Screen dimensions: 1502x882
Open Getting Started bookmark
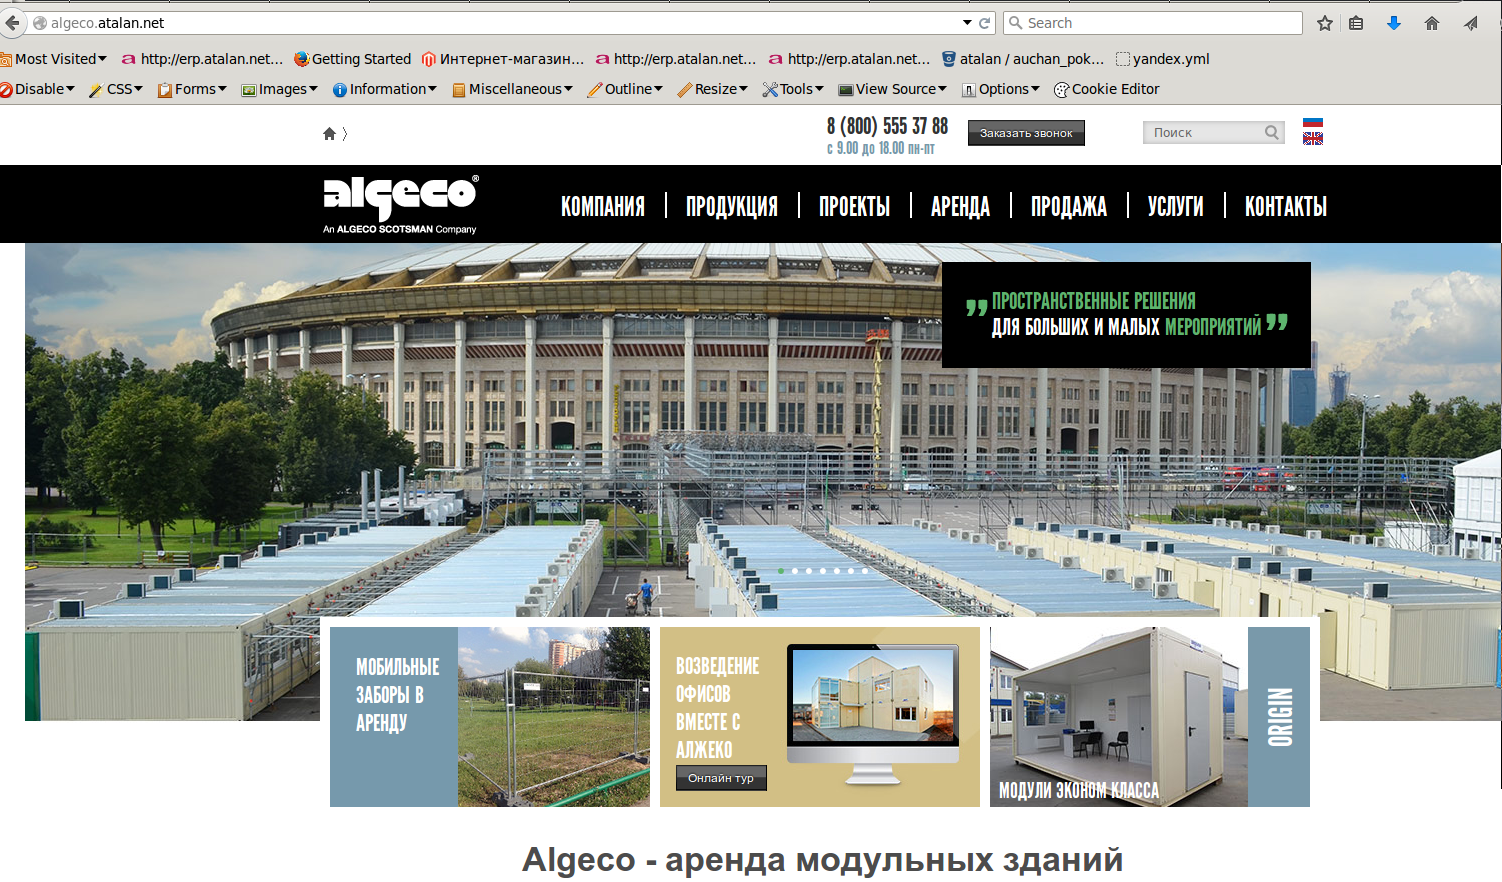(353, 59)
